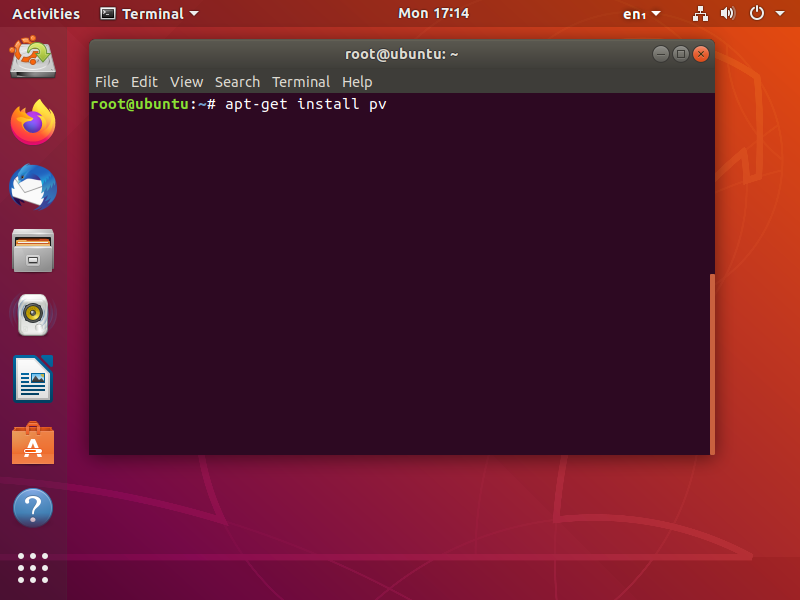Screen dimensions: 800x600
Task: Open Thunderbird mail from the dock
Action: pos(33,187)
